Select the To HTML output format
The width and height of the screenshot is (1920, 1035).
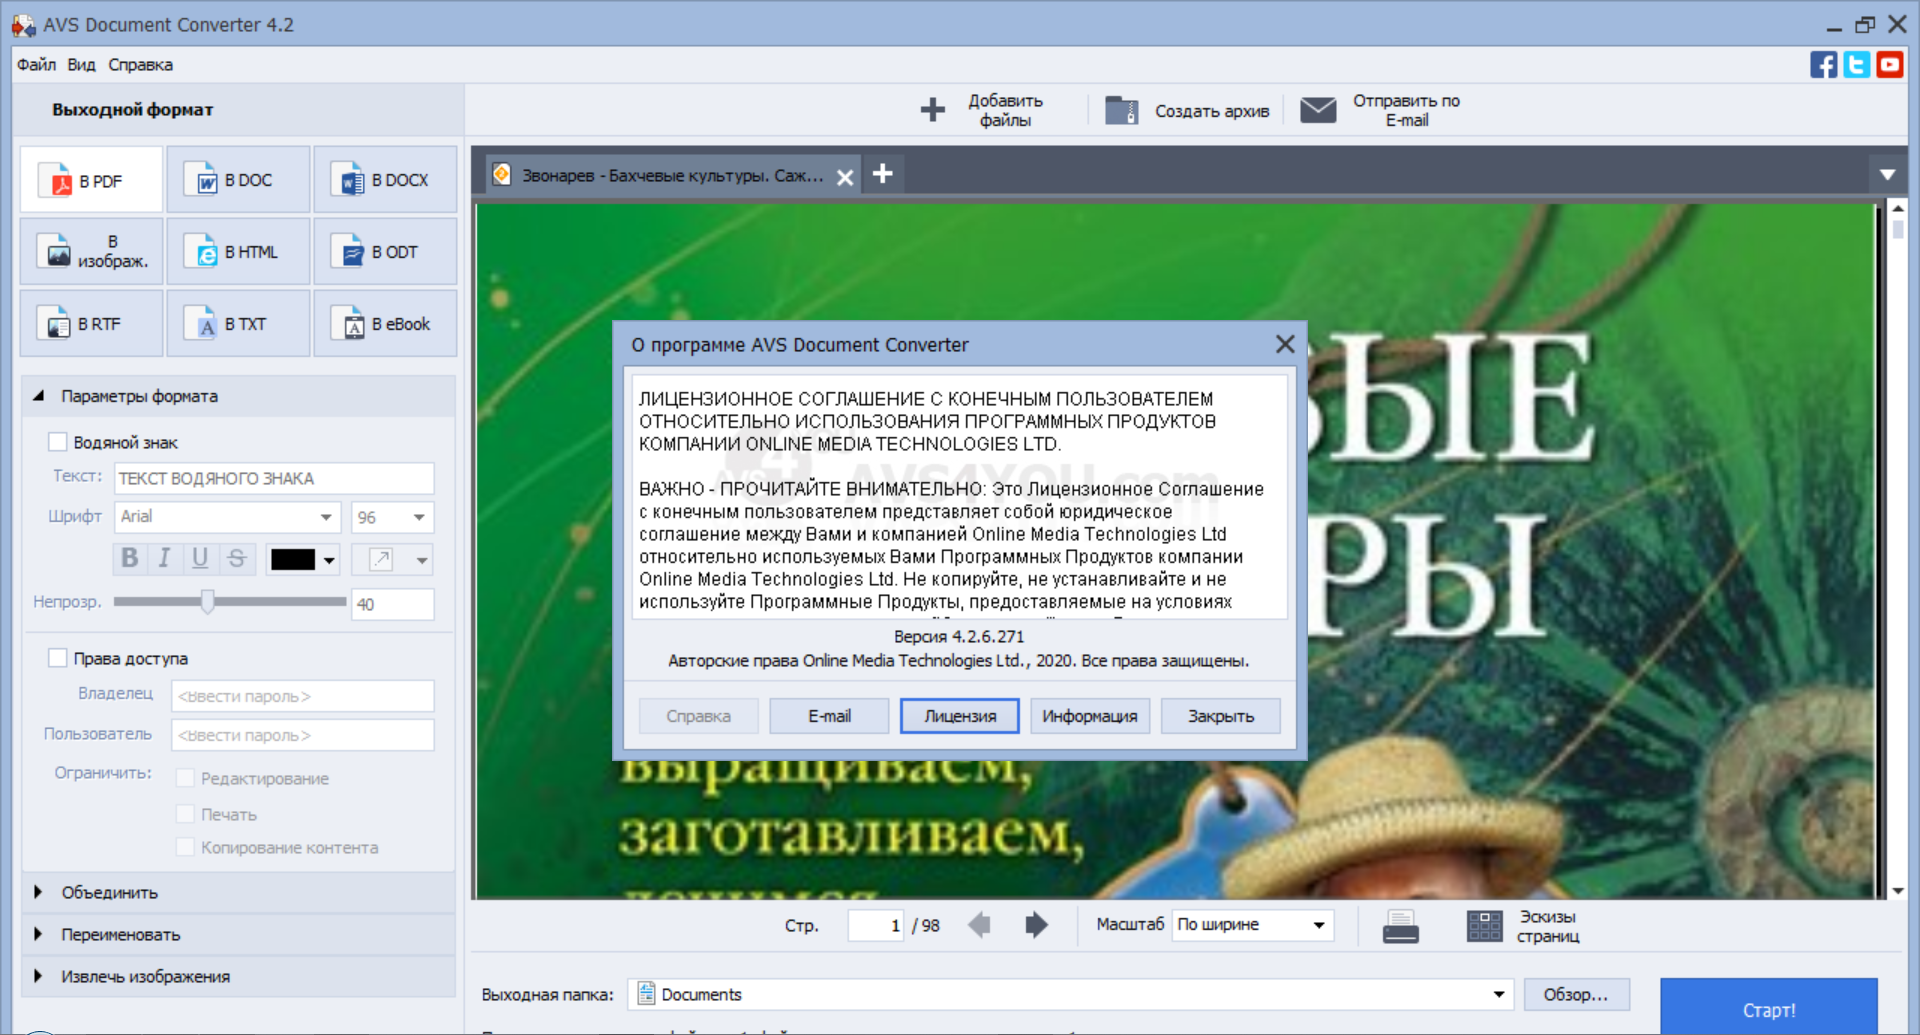tap(238, 252)
